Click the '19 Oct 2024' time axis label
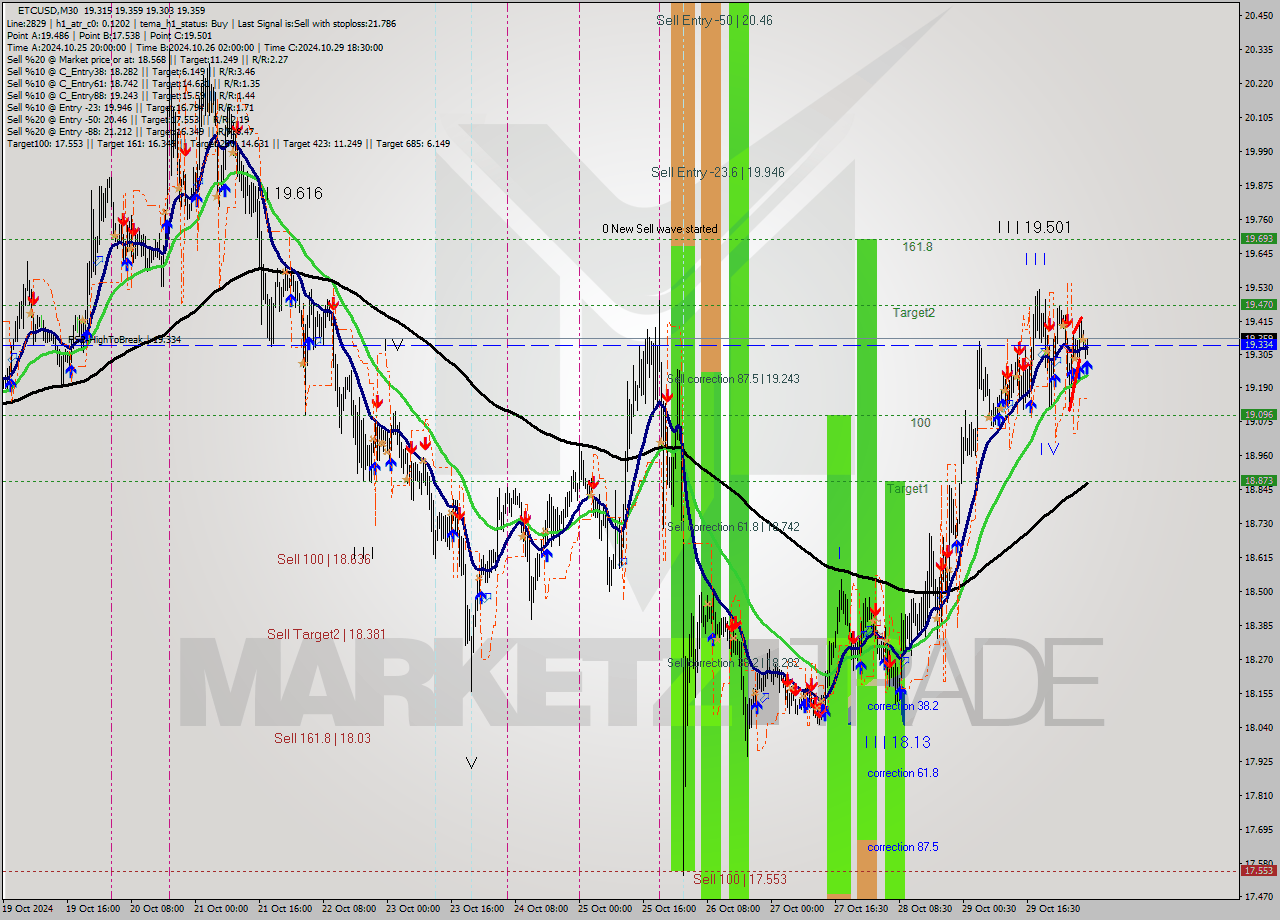1280x920 pixels. (30, 909)
